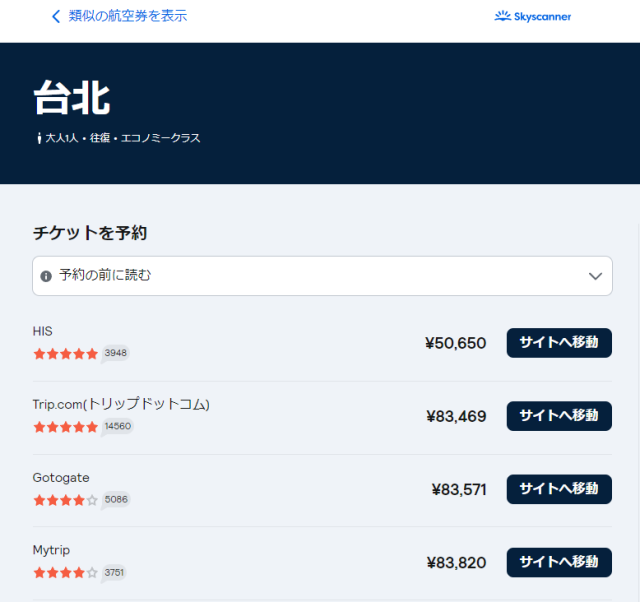The height and width of the screenshot is (602, 640).
Task: Click the Trip.com(トリップドットコム) provider name
Action: click(121, 404)
